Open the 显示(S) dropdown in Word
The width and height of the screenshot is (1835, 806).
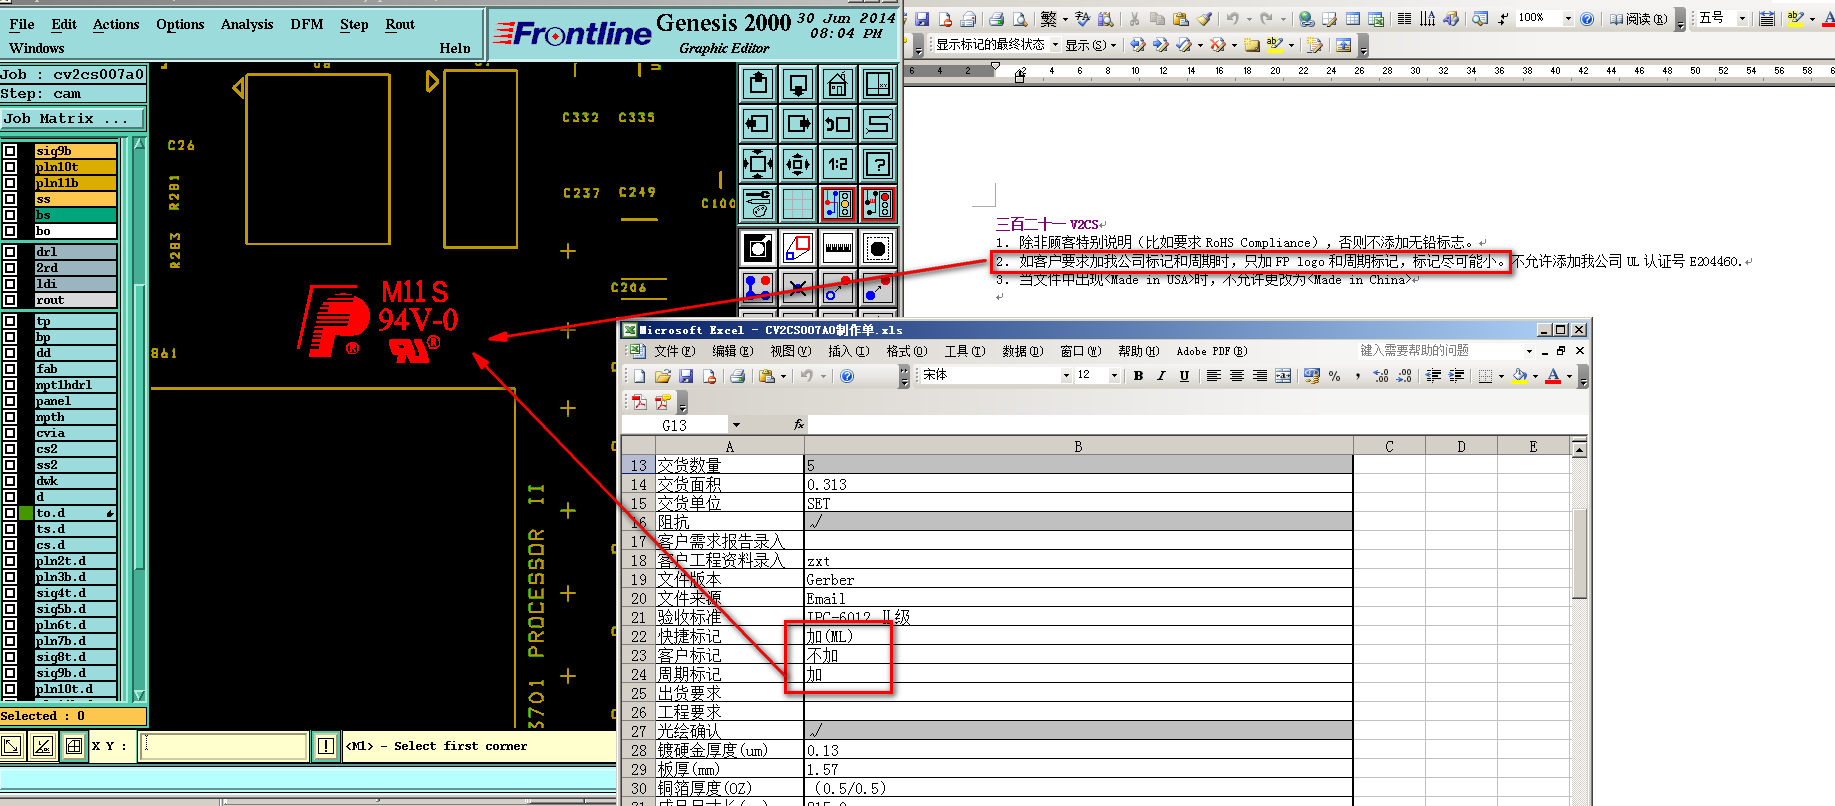[1091, 45]
